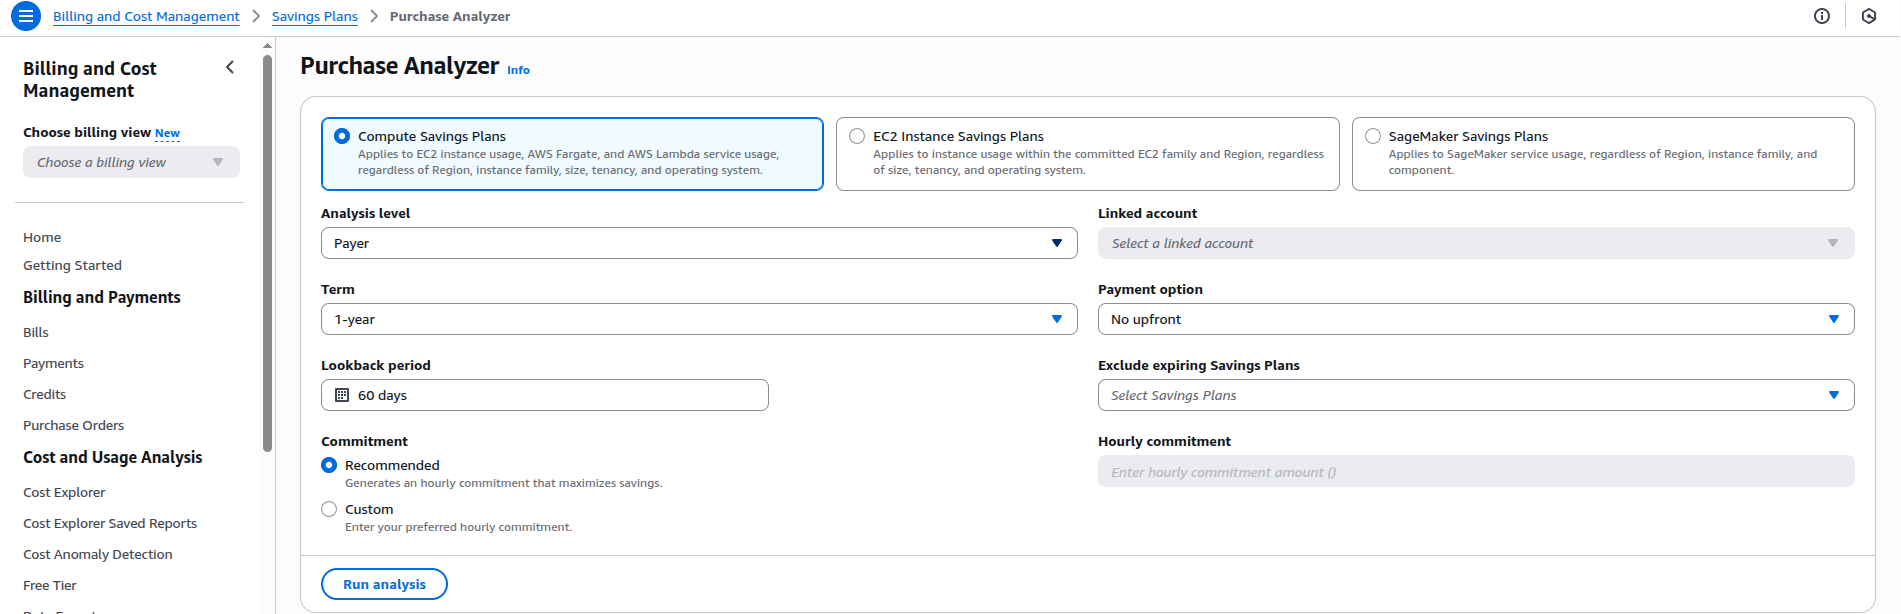Open the Payment option dropdown
Screen dimensions: 1901x614
[x=1475, y=319]
